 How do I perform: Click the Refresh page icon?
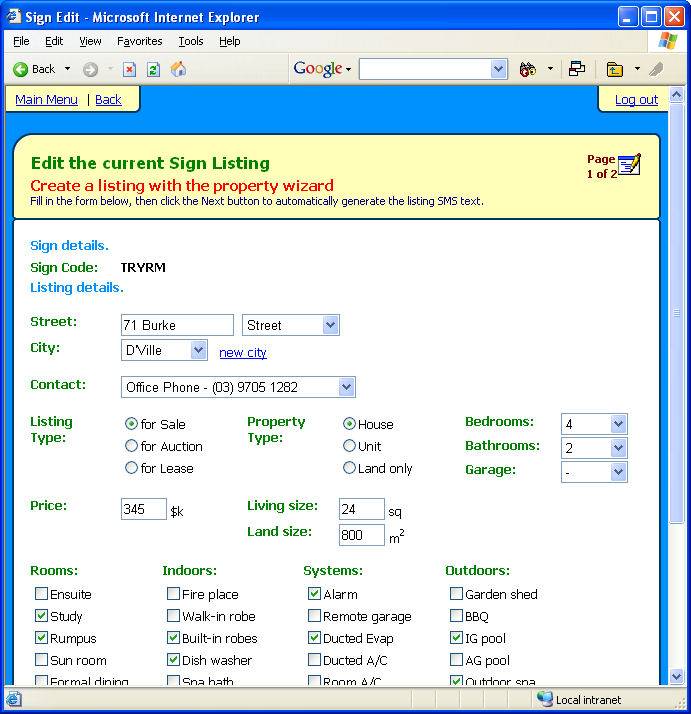153,69
